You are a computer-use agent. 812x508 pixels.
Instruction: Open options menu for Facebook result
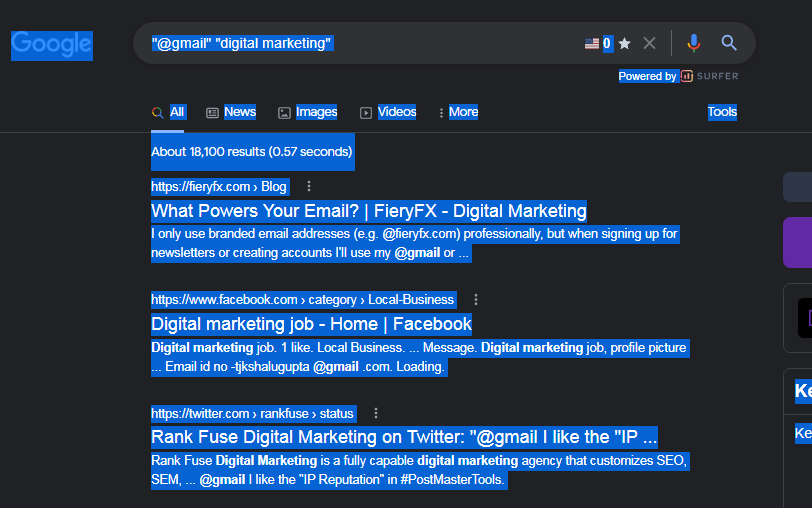point(476,299)
